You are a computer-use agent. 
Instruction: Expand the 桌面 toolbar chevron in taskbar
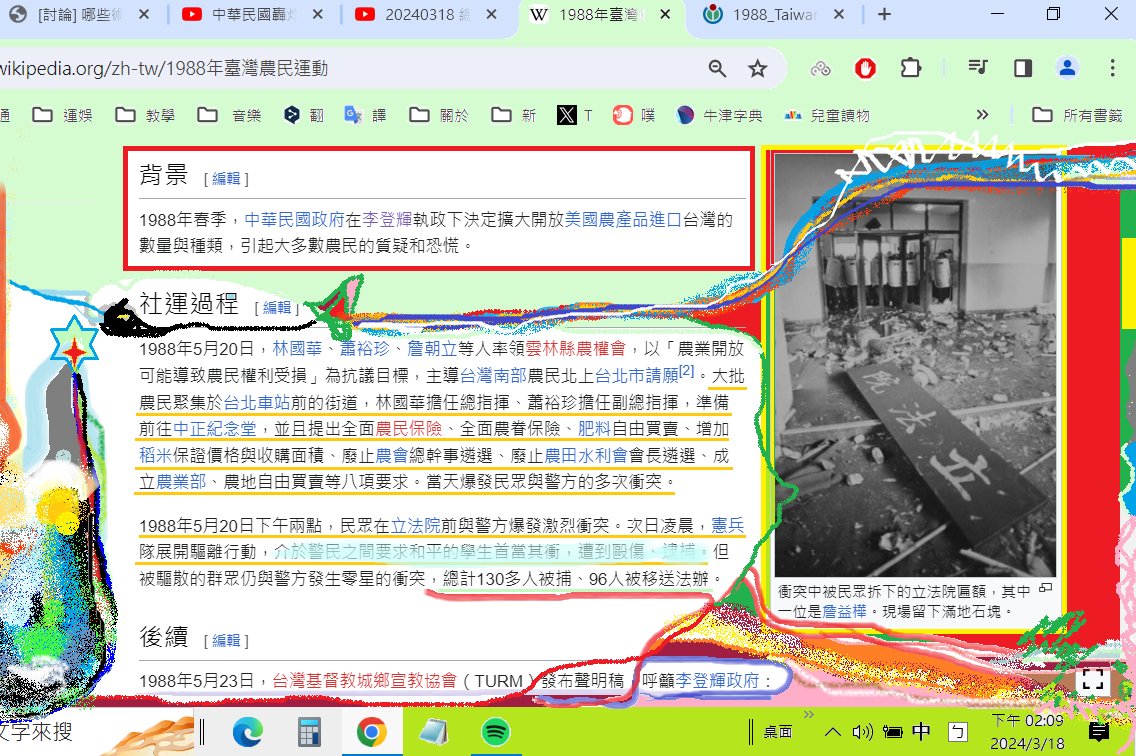pos(809,714)
